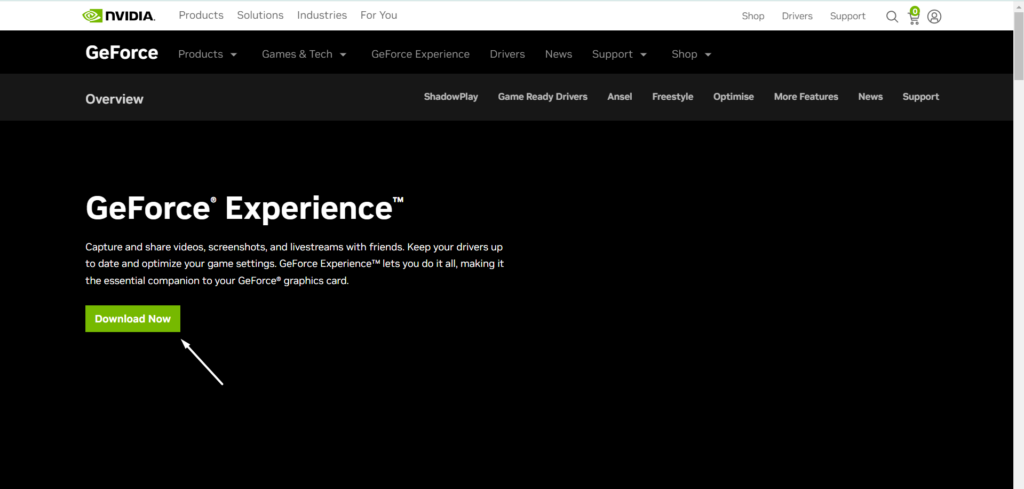Click the scrollbar up arrow

1018,5
